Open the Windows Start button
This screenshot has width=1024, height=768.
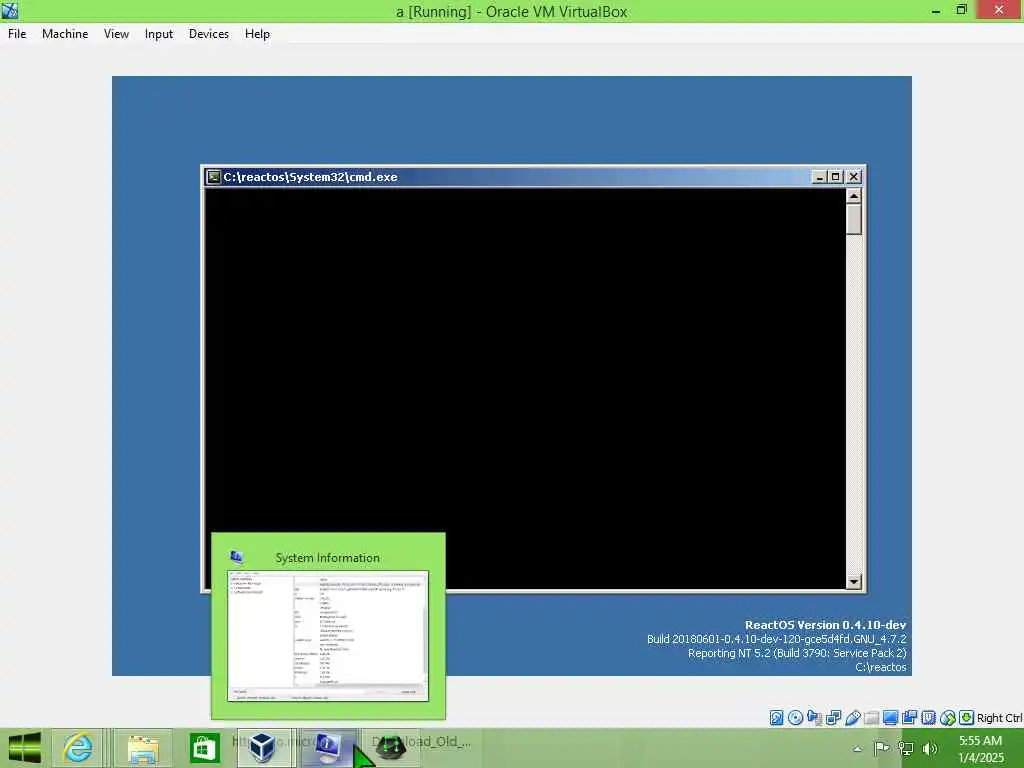coord(25,748)
